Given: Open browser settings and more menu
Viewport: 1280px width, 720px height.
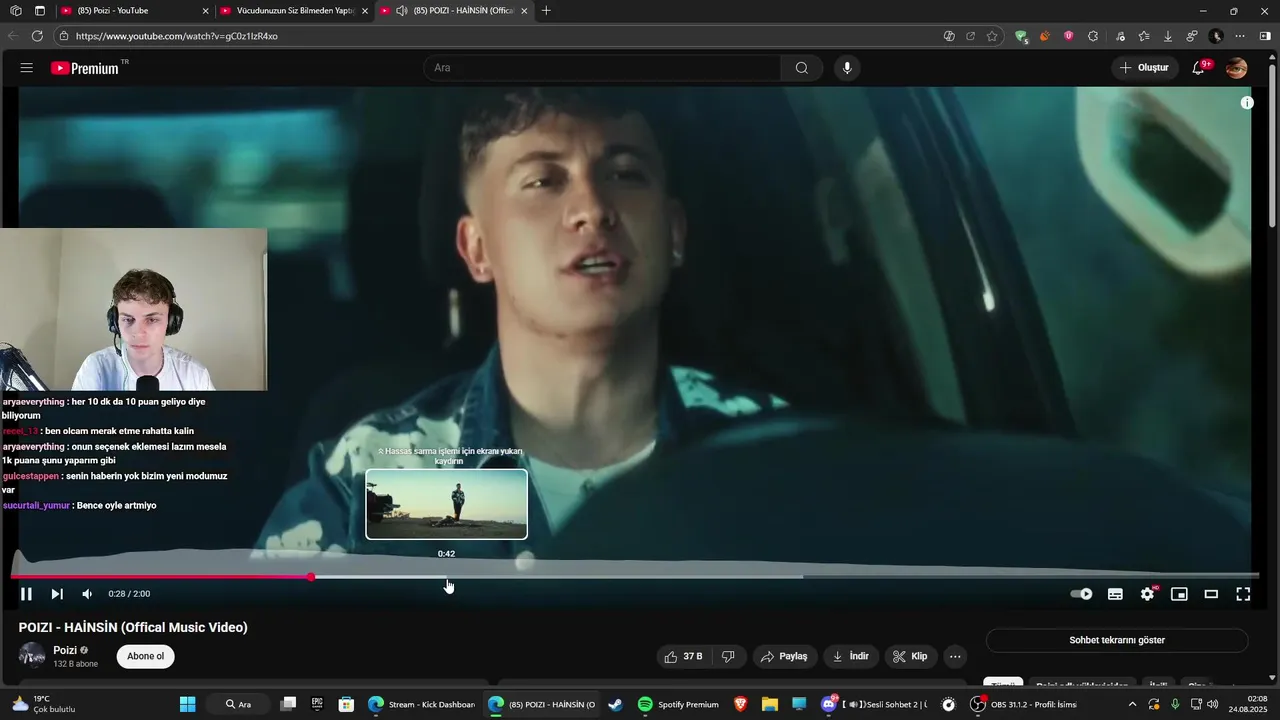Looking at the screenshot, I should 1240,36.
